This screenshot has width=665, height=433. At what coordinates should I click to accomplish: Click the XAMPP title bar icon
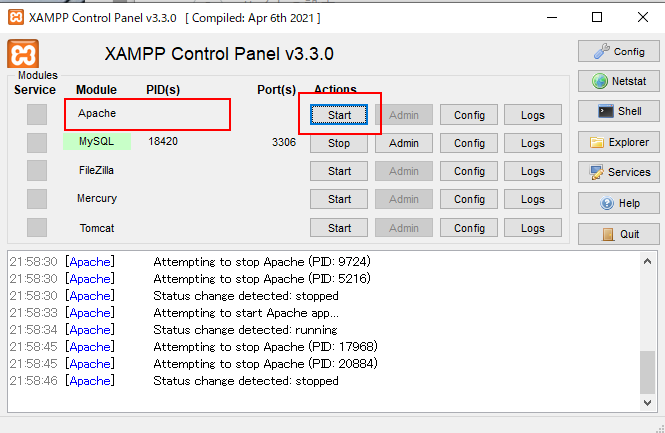click(15, 17)
